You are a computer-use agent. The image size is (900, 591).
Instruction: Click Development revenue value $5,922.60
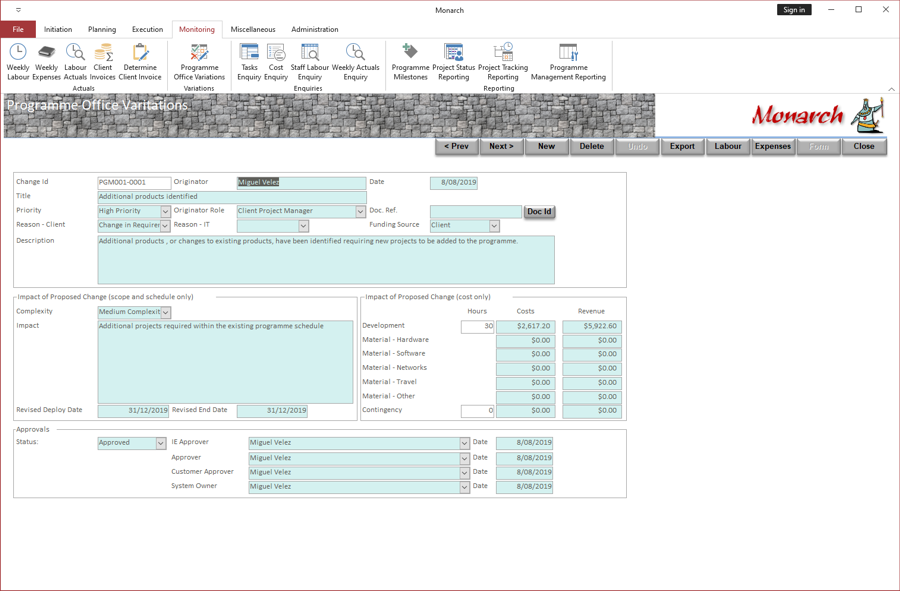click(x=592, y=326)
